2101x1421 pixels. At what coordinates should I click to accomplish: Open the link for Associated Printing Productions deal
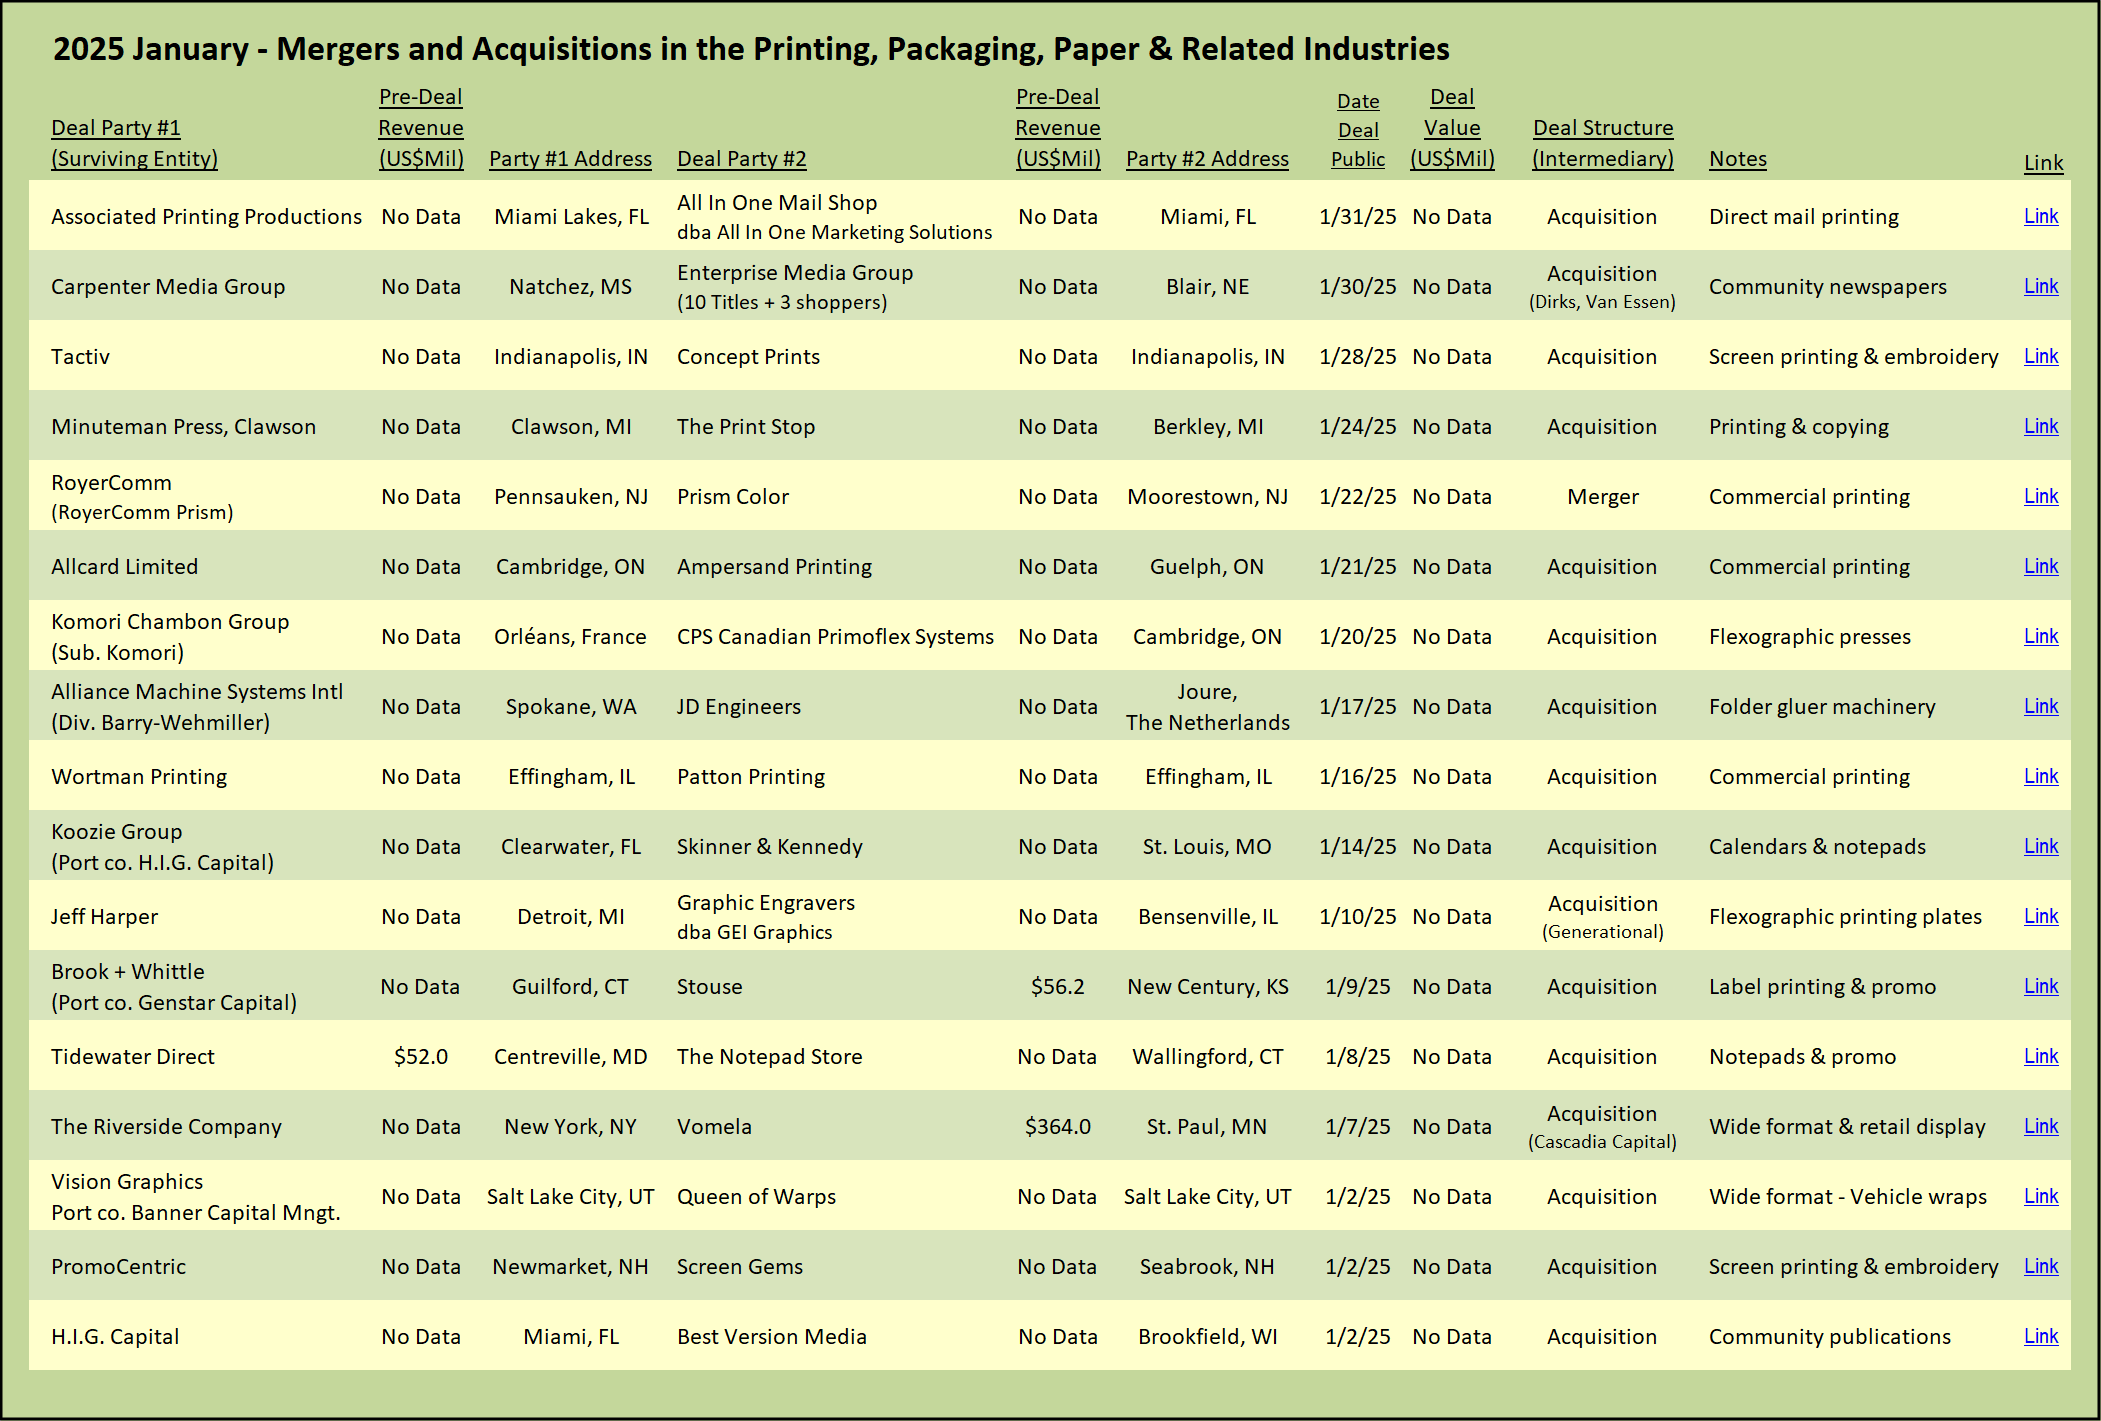click(2040, 216)
